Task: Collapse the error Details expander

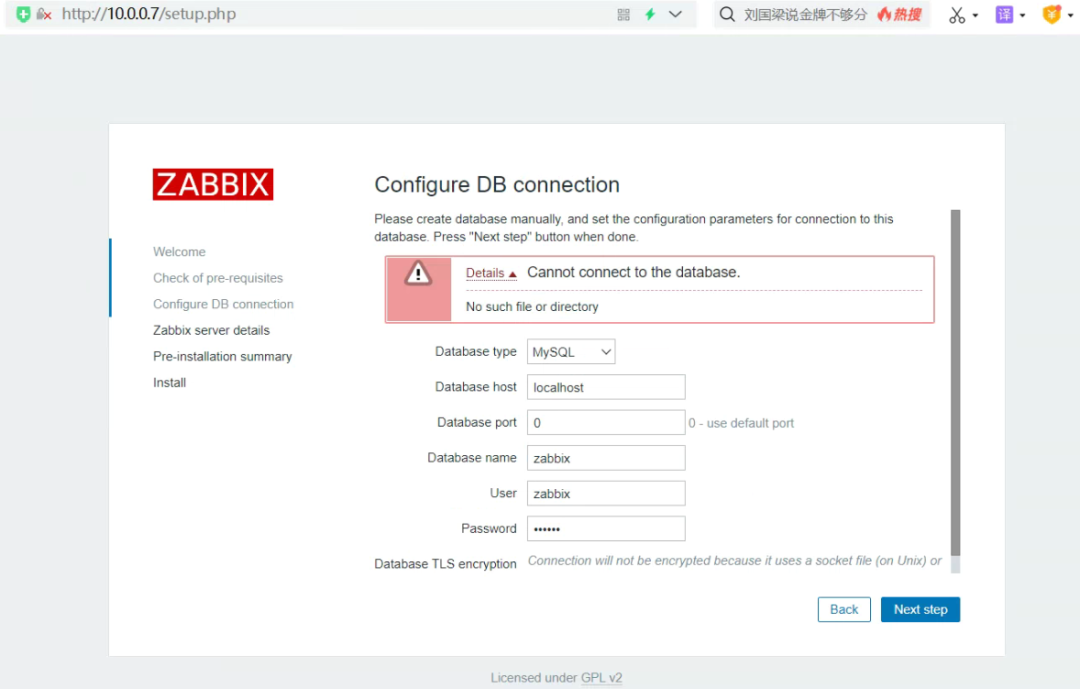Action: [491, 273]
